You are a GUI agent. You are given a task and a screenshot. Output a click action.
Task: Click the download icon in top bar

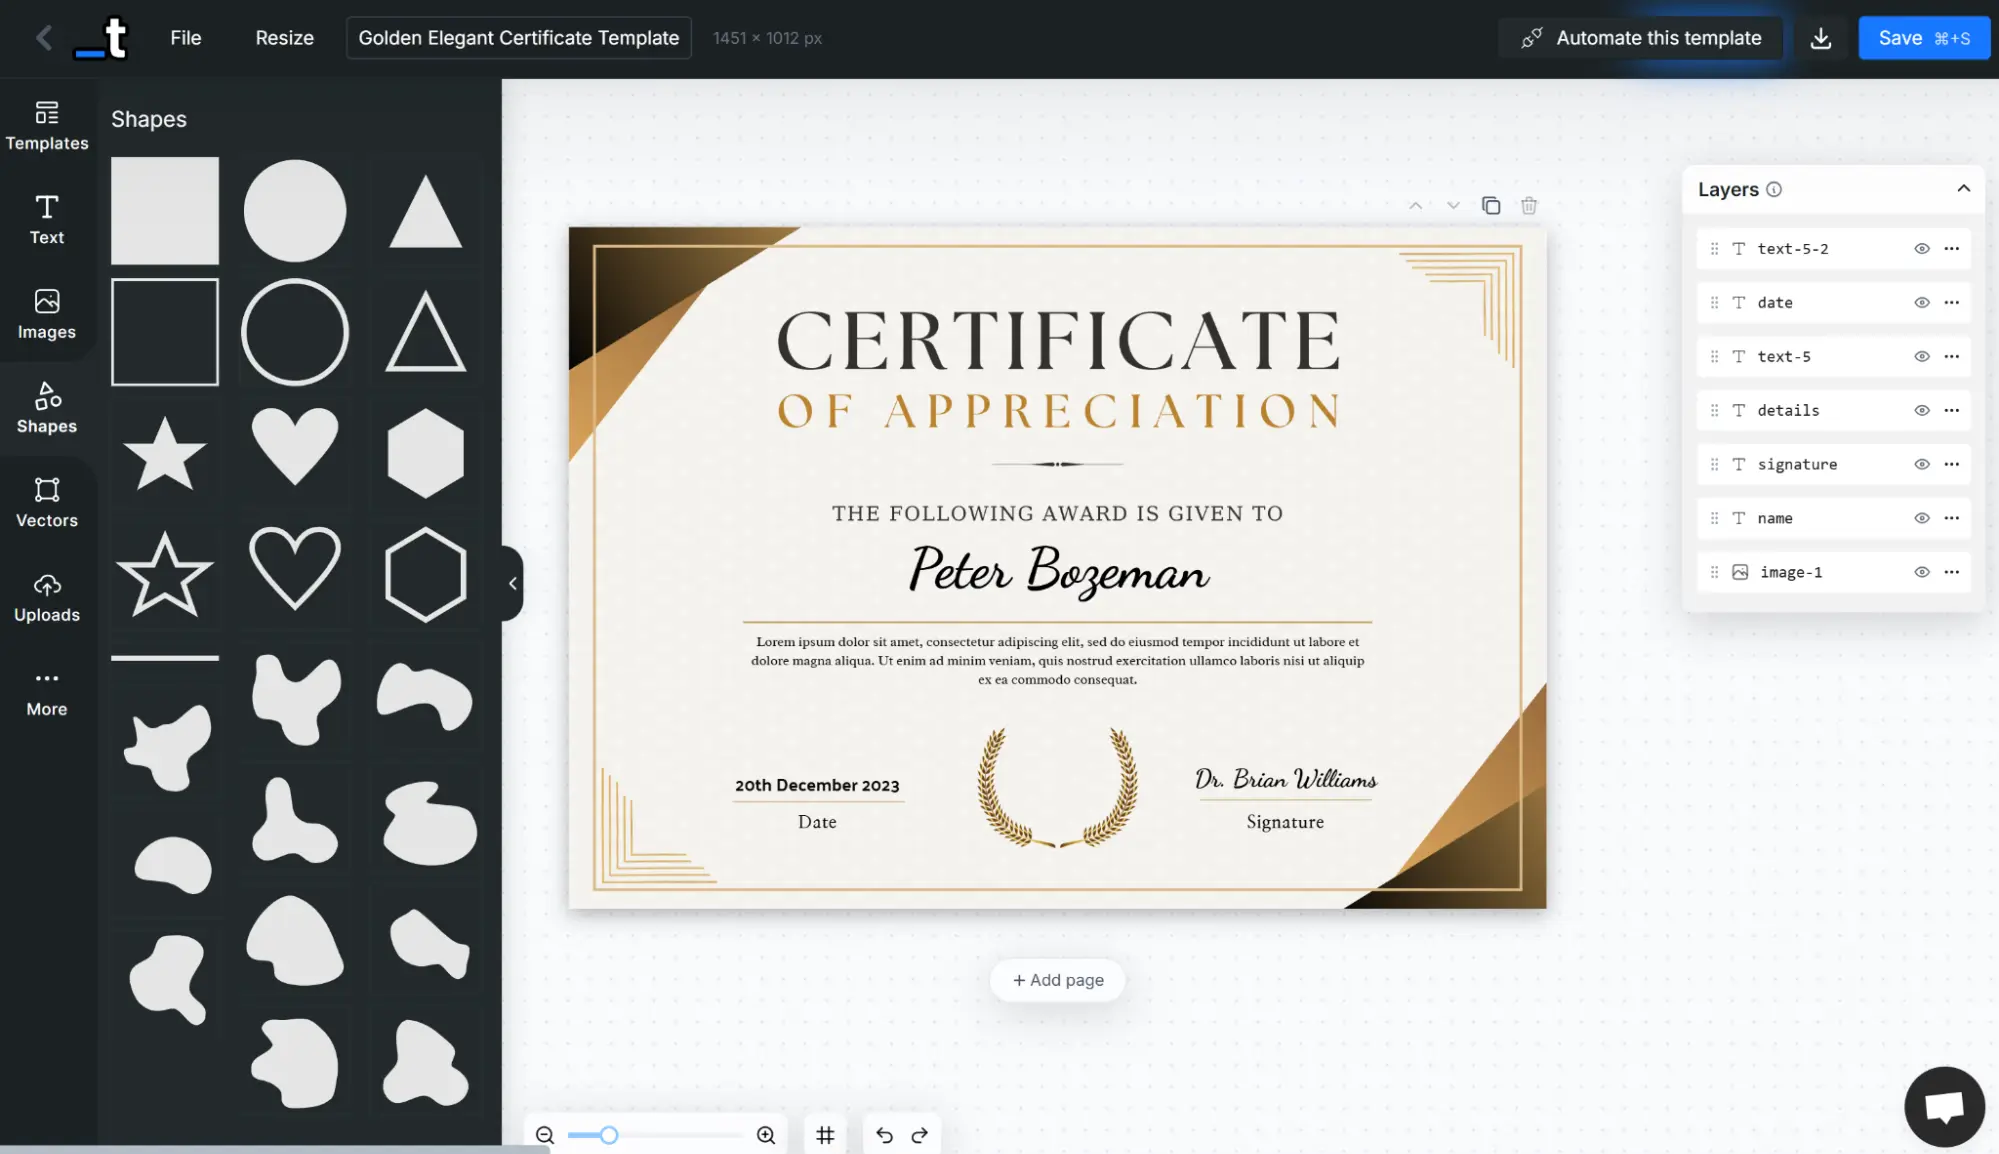pos(1820,38)
